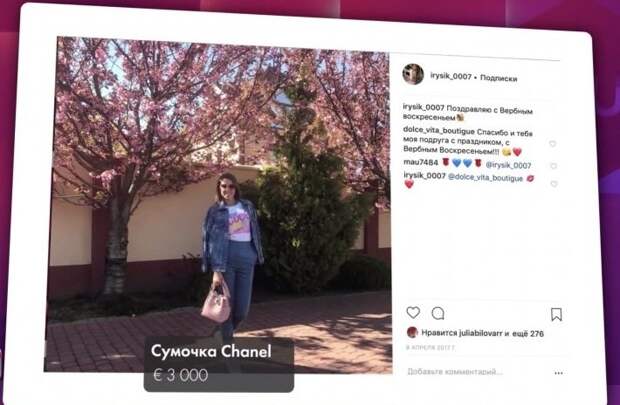Image resolution: width=620 pixels, height=405 pixels.
Task: Toggle the Подписки following button
Action: [x=498, y=78]
